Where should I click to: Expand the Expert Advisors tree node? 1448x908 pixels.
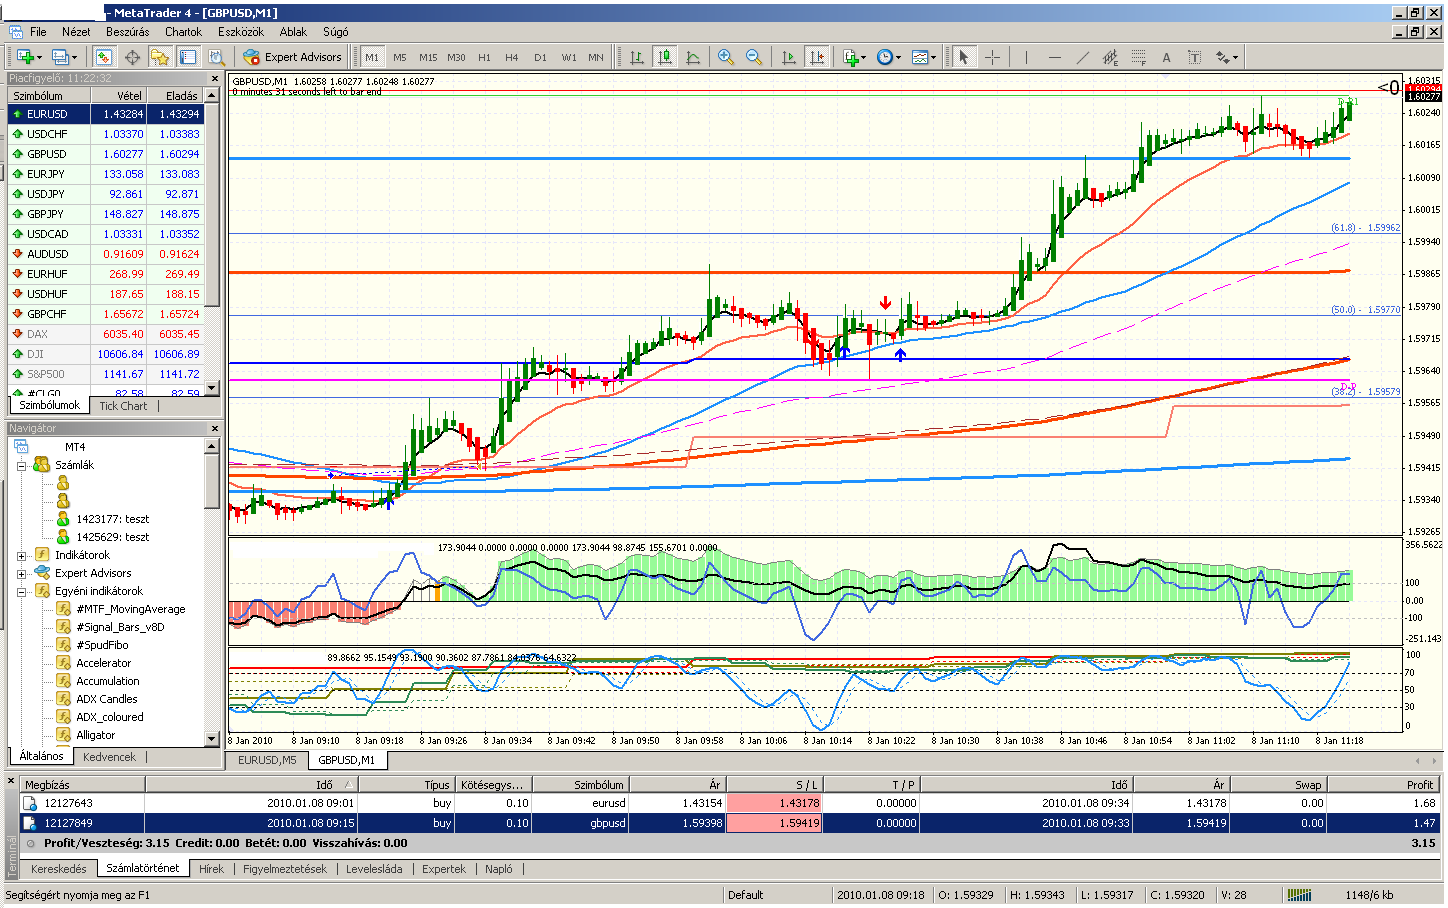click(22, 573)
